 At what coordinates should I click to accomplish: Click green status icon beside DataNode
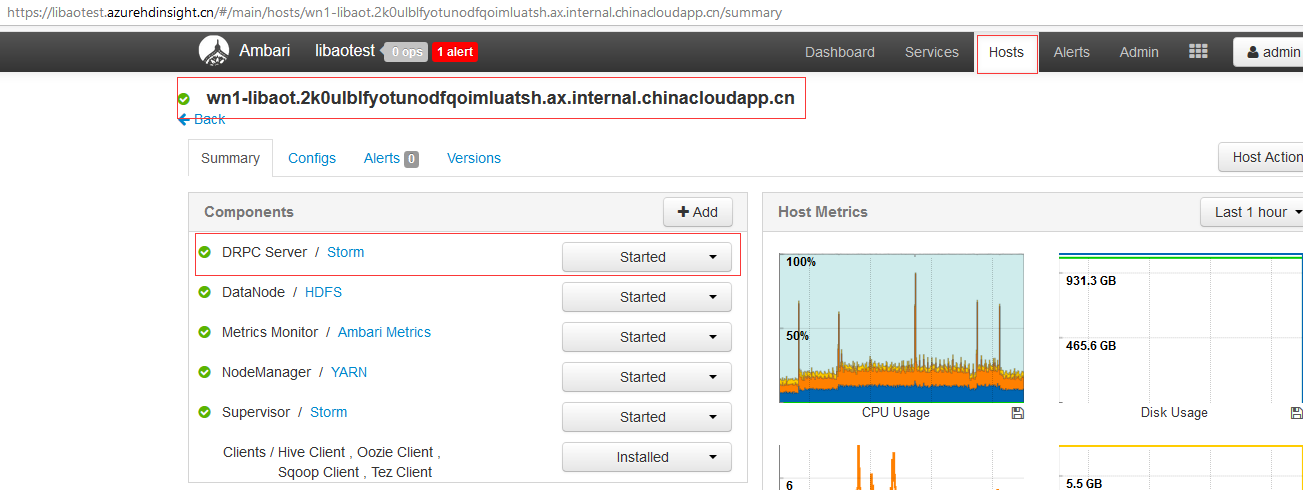tap(205, 292)
